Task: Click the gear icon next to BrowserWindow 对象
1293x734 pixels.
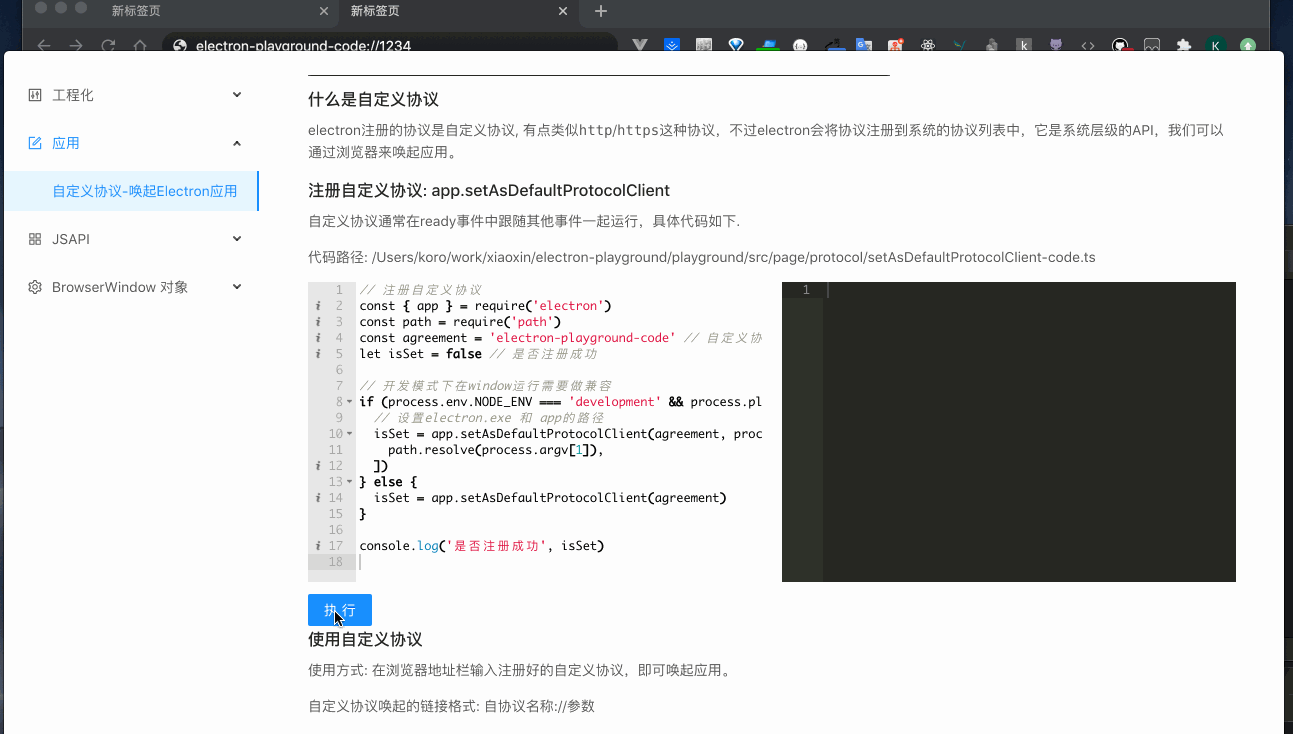Action: [x=33, y=287]
